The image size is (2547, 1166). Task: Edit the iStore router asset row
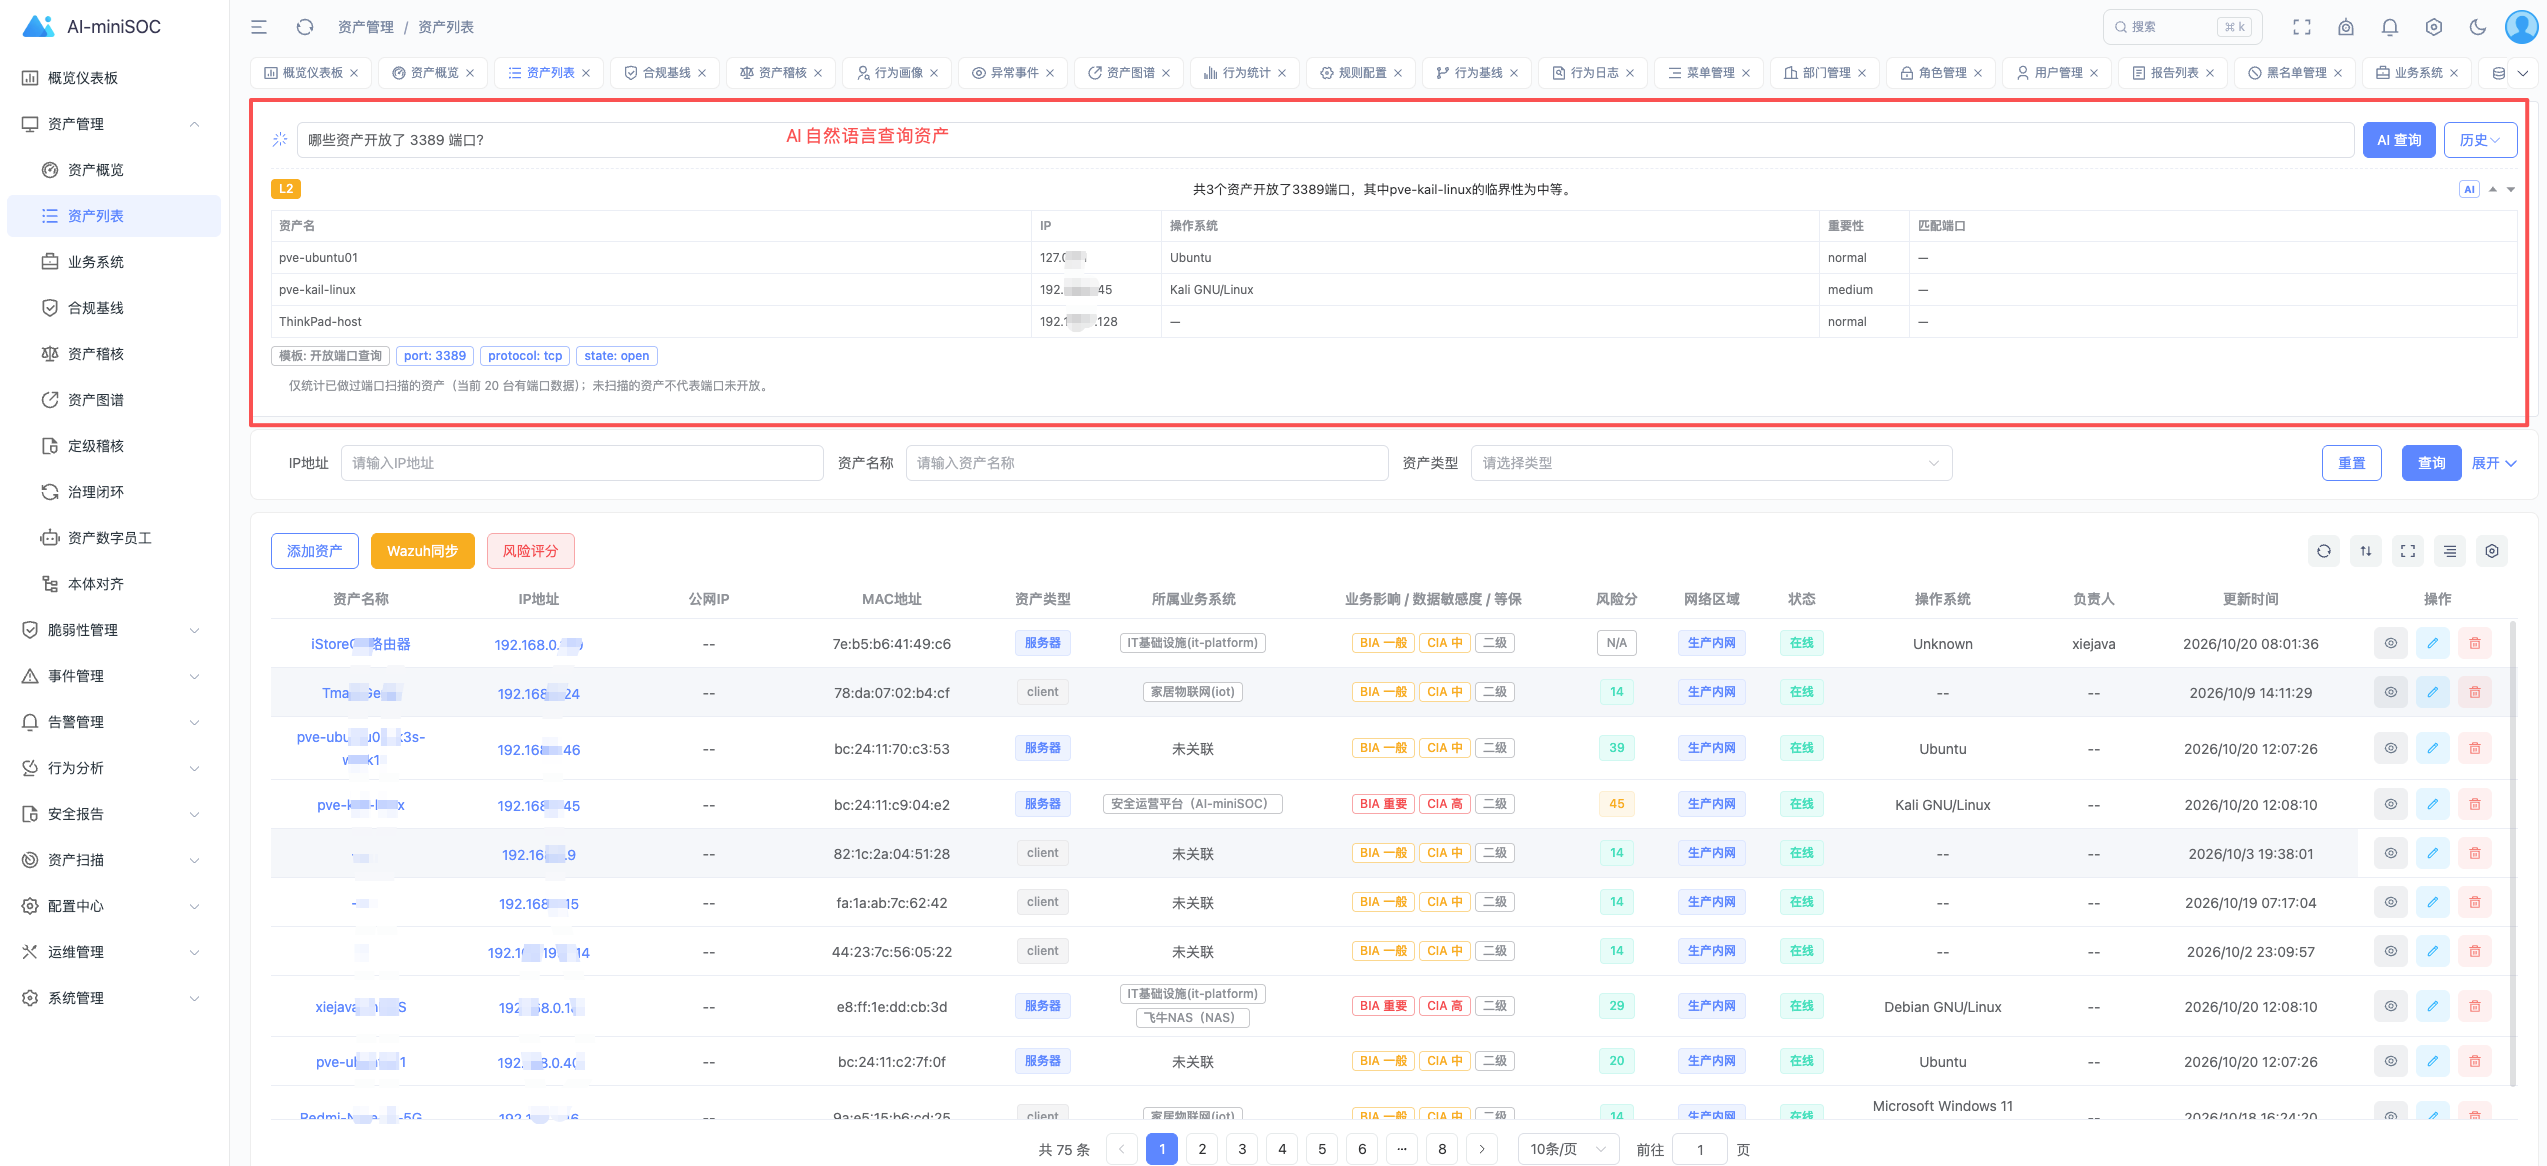pyautogui.click(x=2433, y=643)
